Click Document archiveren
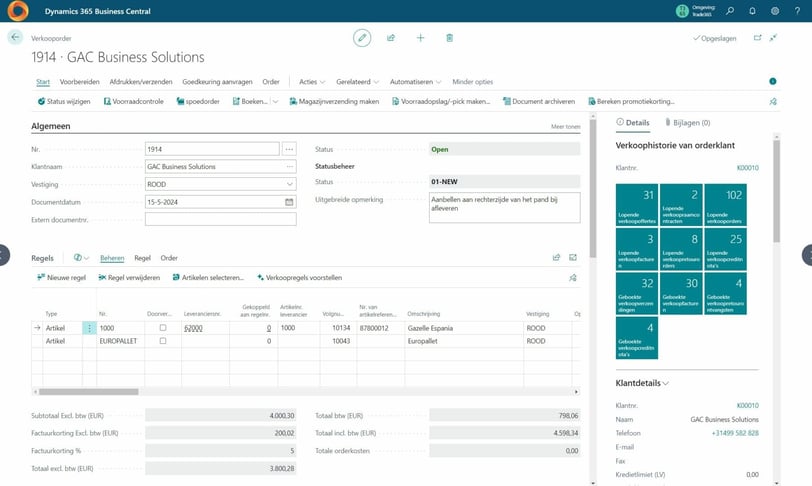 tap(539, 102)
